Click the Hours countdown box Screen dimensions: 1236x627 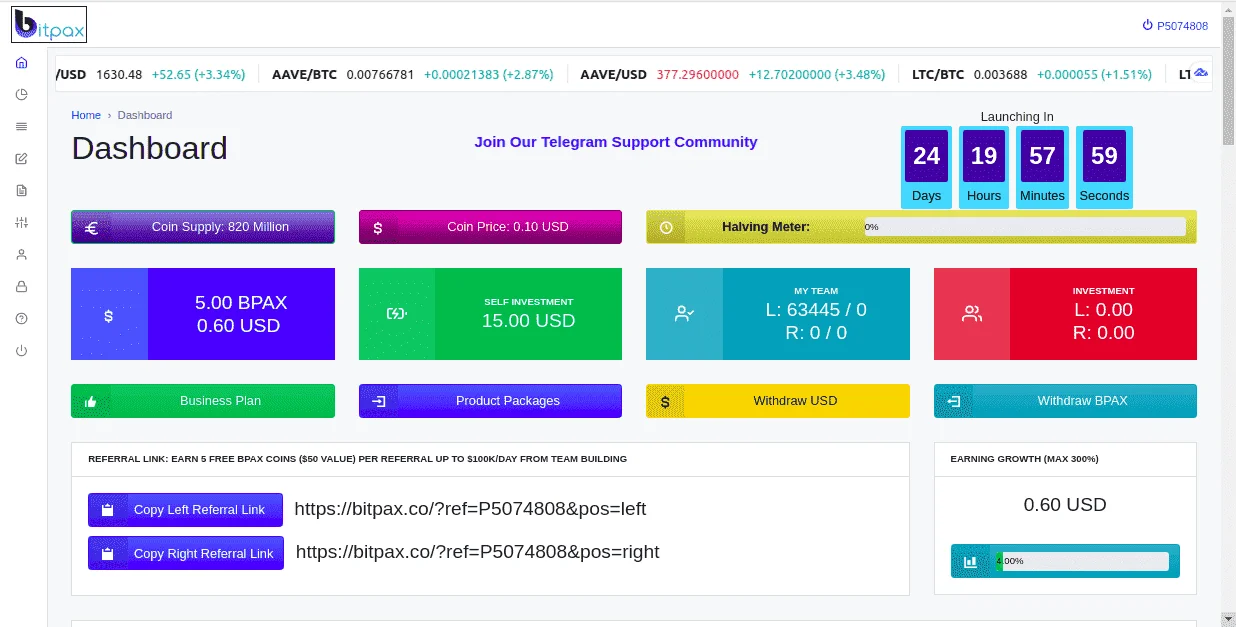coord(984,167)
